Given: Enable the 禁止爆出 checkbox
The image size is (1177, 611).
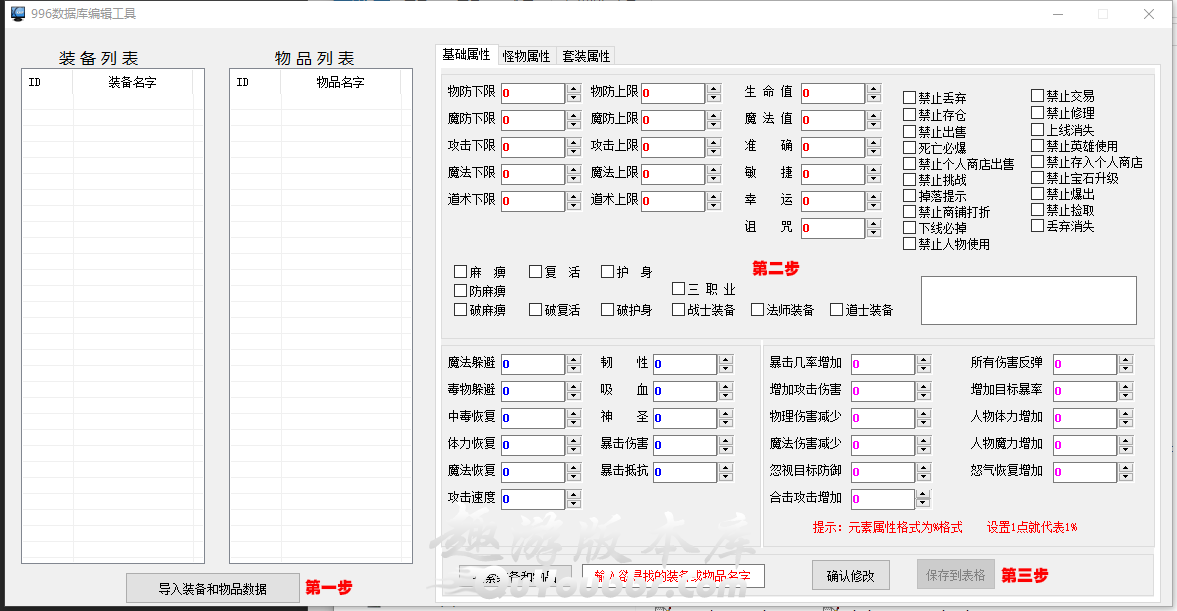Looking at the screenshot, I should tap(1037, 194).
